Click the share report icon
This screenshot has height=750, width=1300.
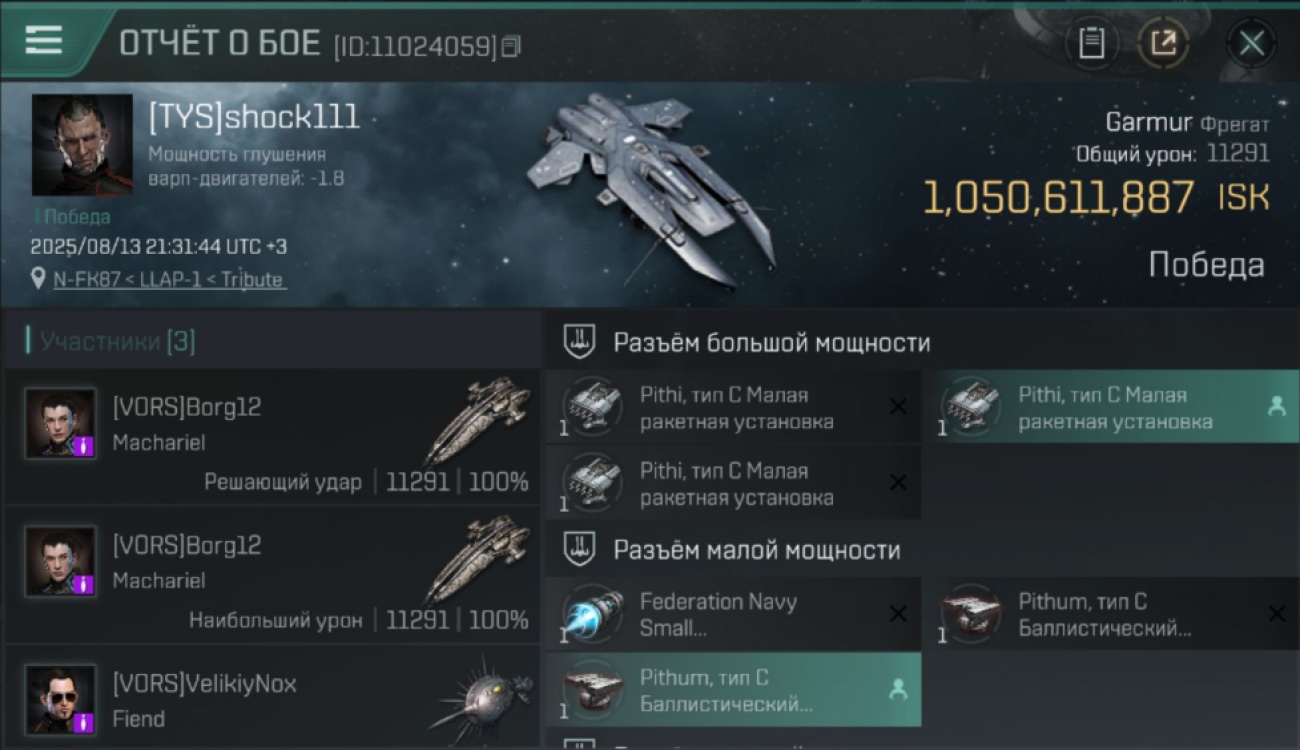click(x=1163, y=43)
